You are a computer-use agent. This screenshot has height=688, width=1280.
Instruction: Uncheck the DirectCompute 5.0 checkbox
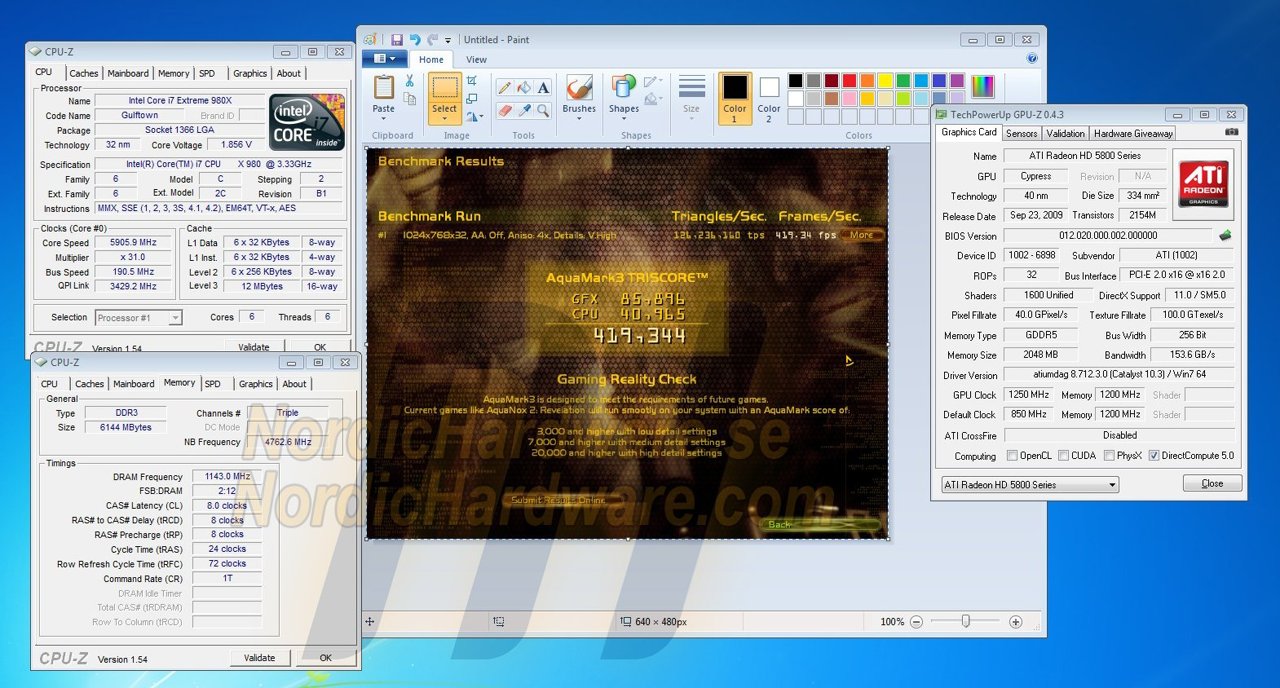[x=1154, y=456]
